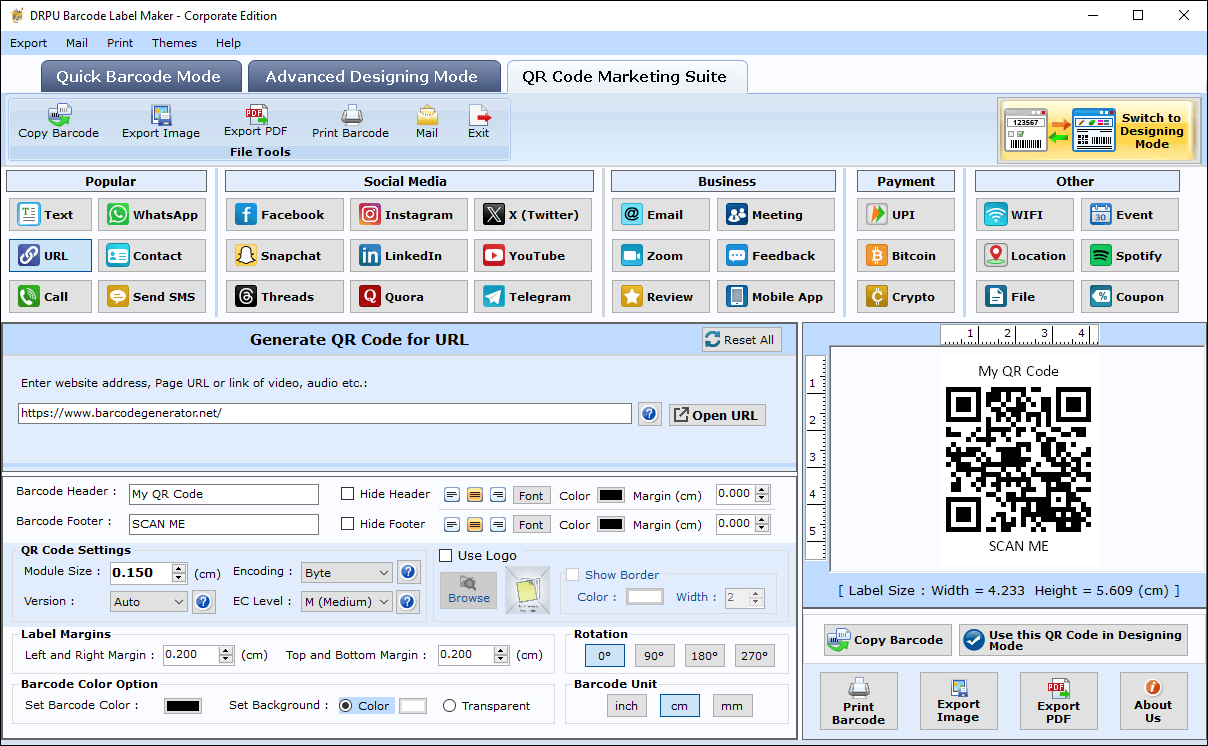Click the Export PDF toolbar icon
This screenshot has height=746, width=1208.
(255, 122)
